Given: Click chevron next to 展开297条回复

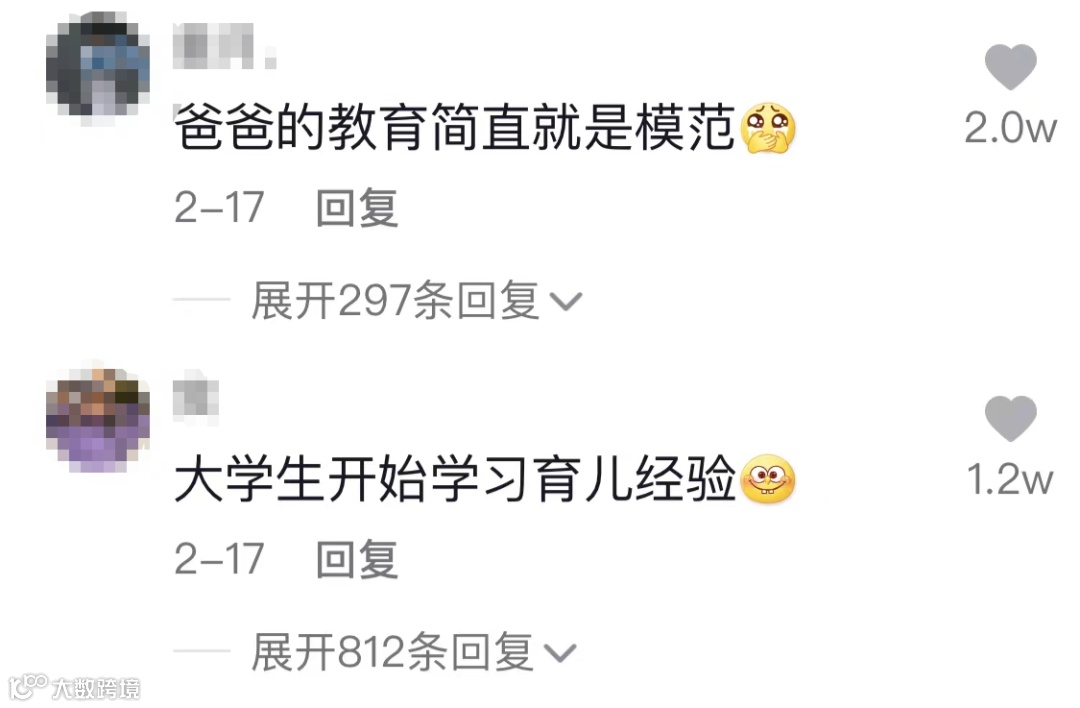Looking at the screenshot, I should pyautogui.click(x=566, y=302).
